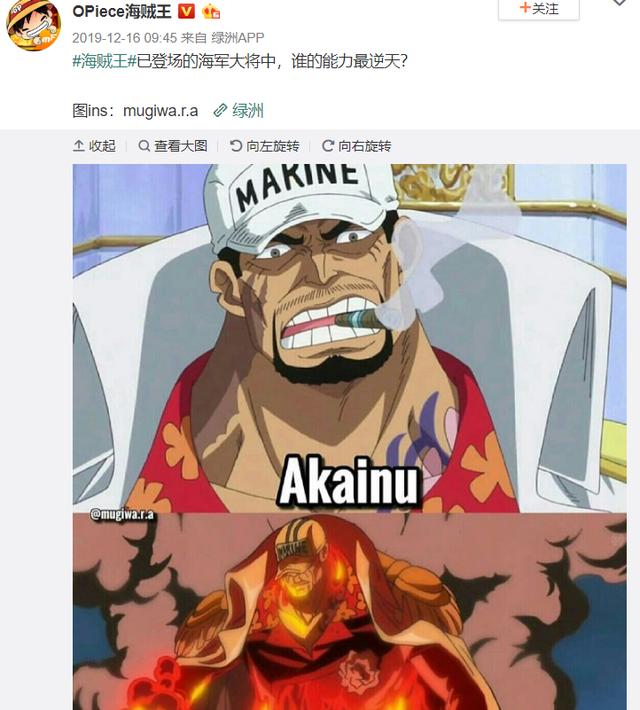
Task: Open the 绿洲APP source link
Action: pos(238,38)
